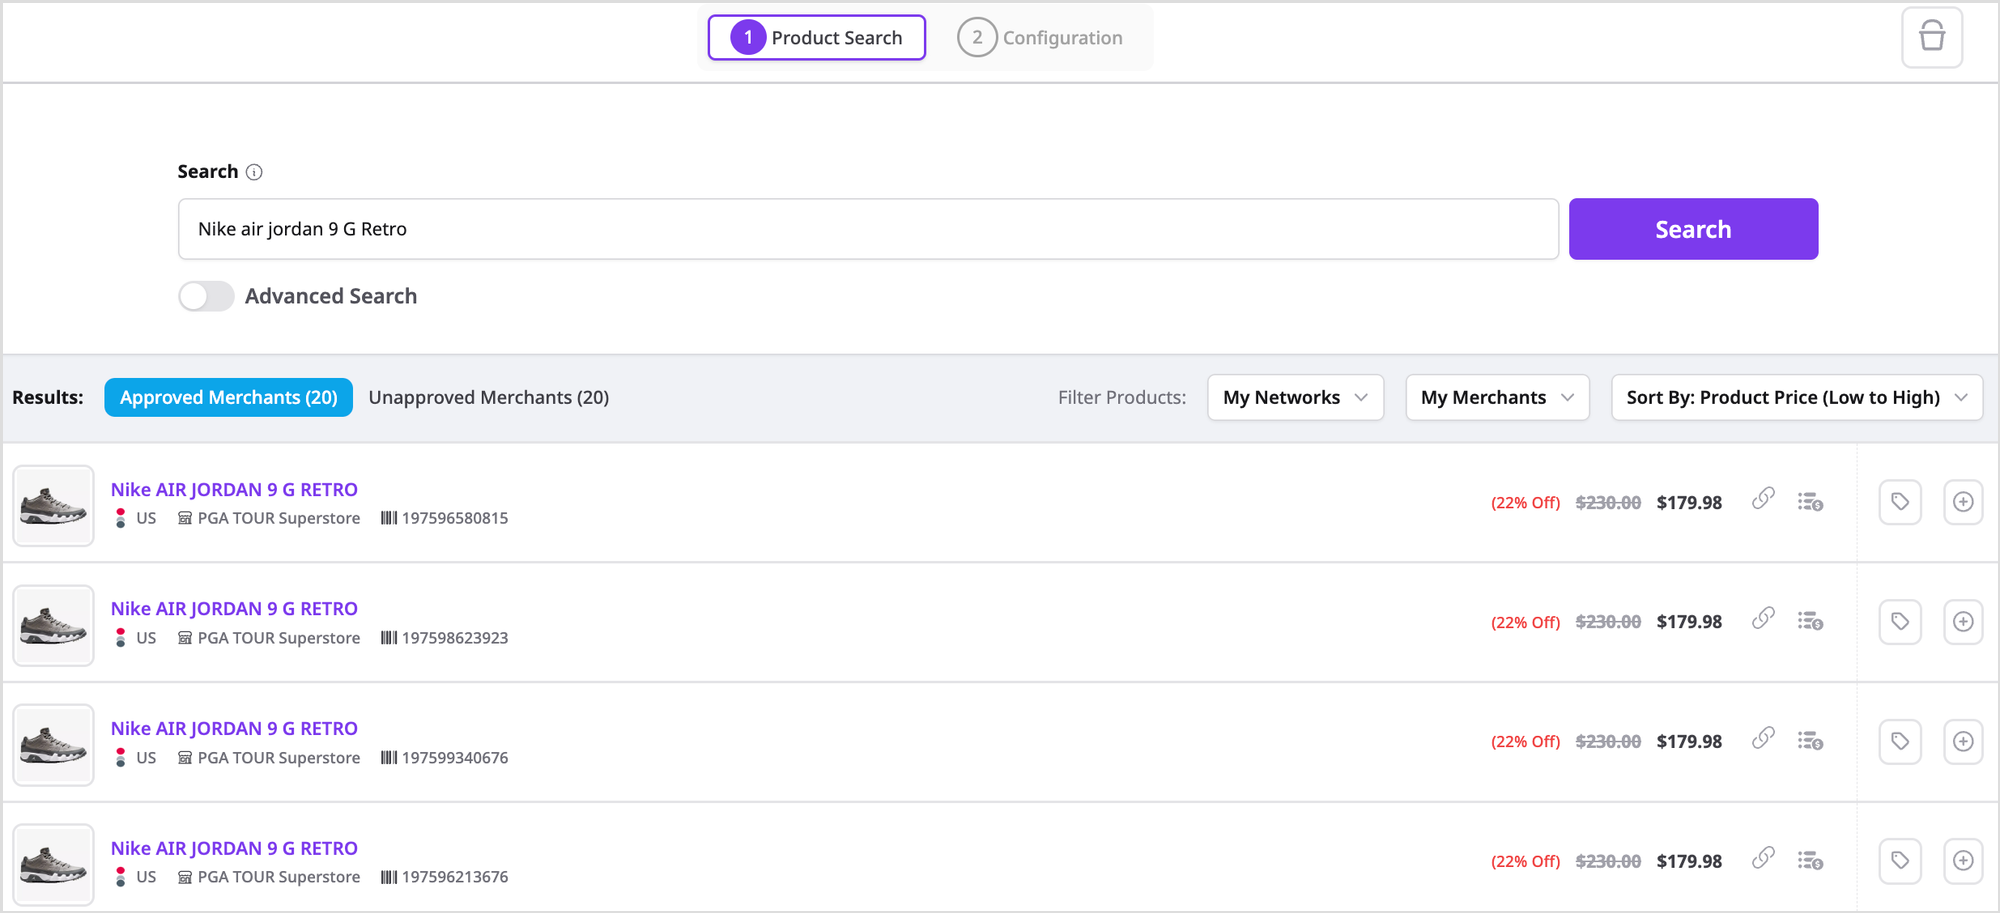
Task: Click US country flag for product 197598623923
Action: coord(120,638)
